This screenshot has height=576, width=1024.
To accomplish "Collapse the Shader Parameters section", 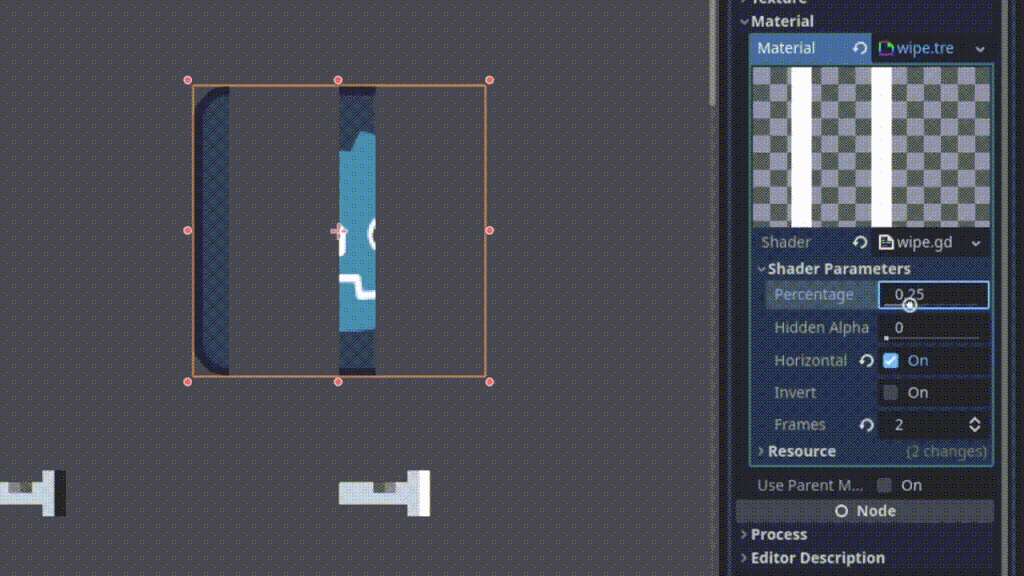I will click(x=762, y=268).
